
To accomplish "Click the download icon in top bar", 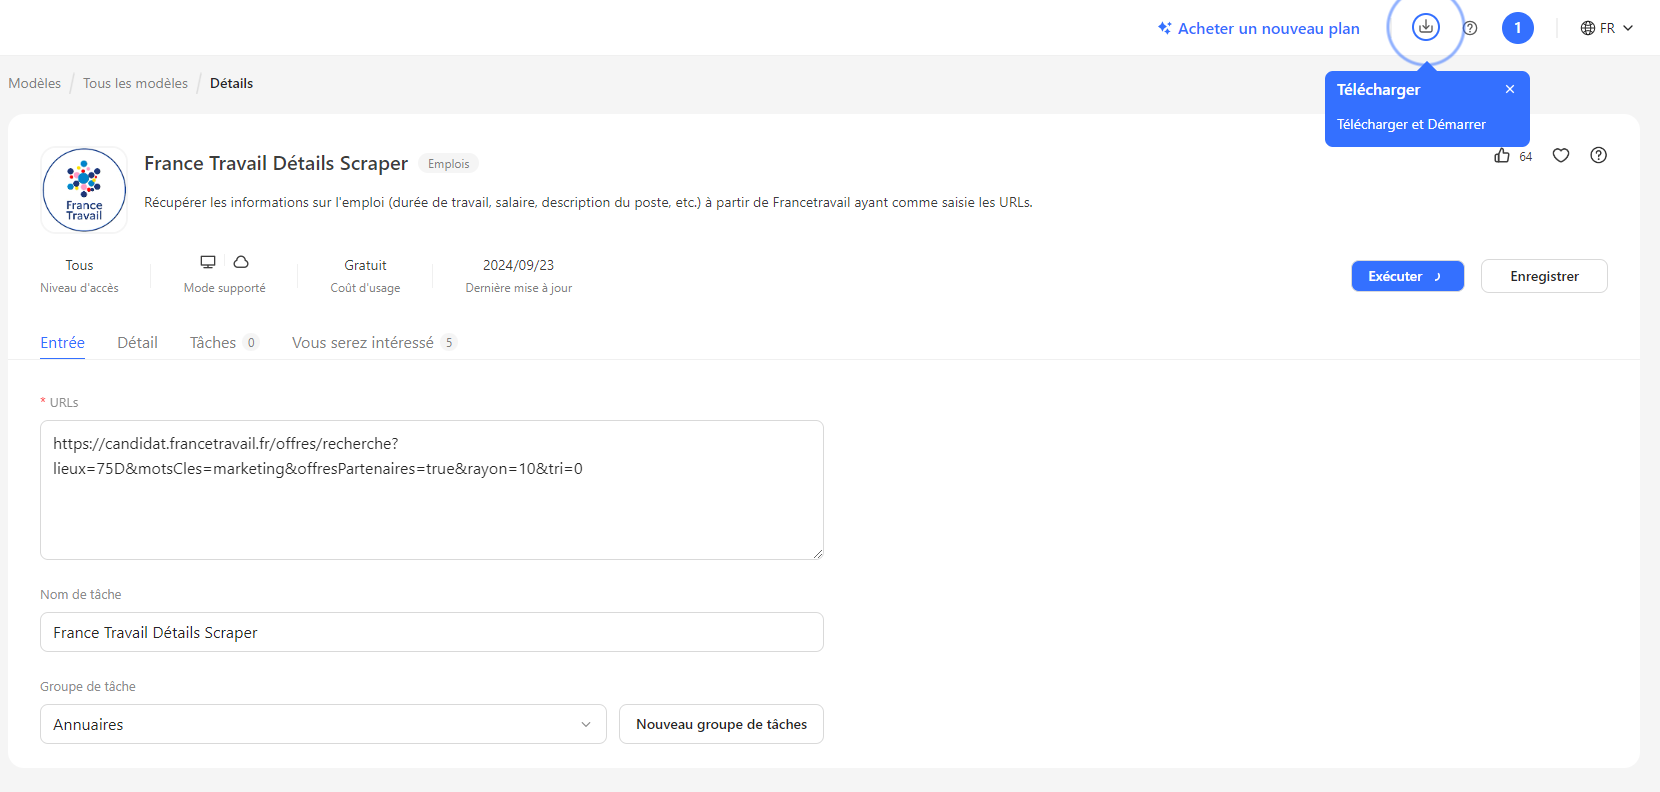I will (x=1425, y=28).
